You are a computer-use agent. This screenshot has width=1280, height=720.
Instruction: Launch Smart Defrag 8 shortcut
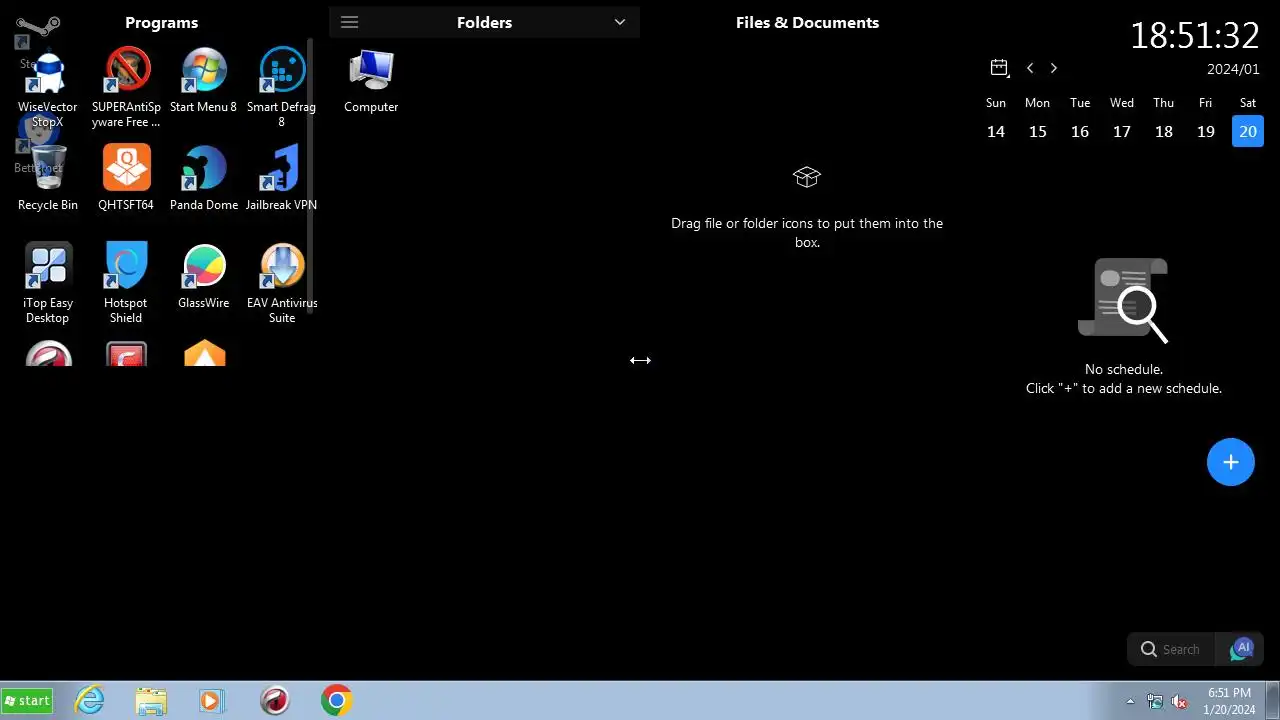pyautogui.click(x=282, y=88)
